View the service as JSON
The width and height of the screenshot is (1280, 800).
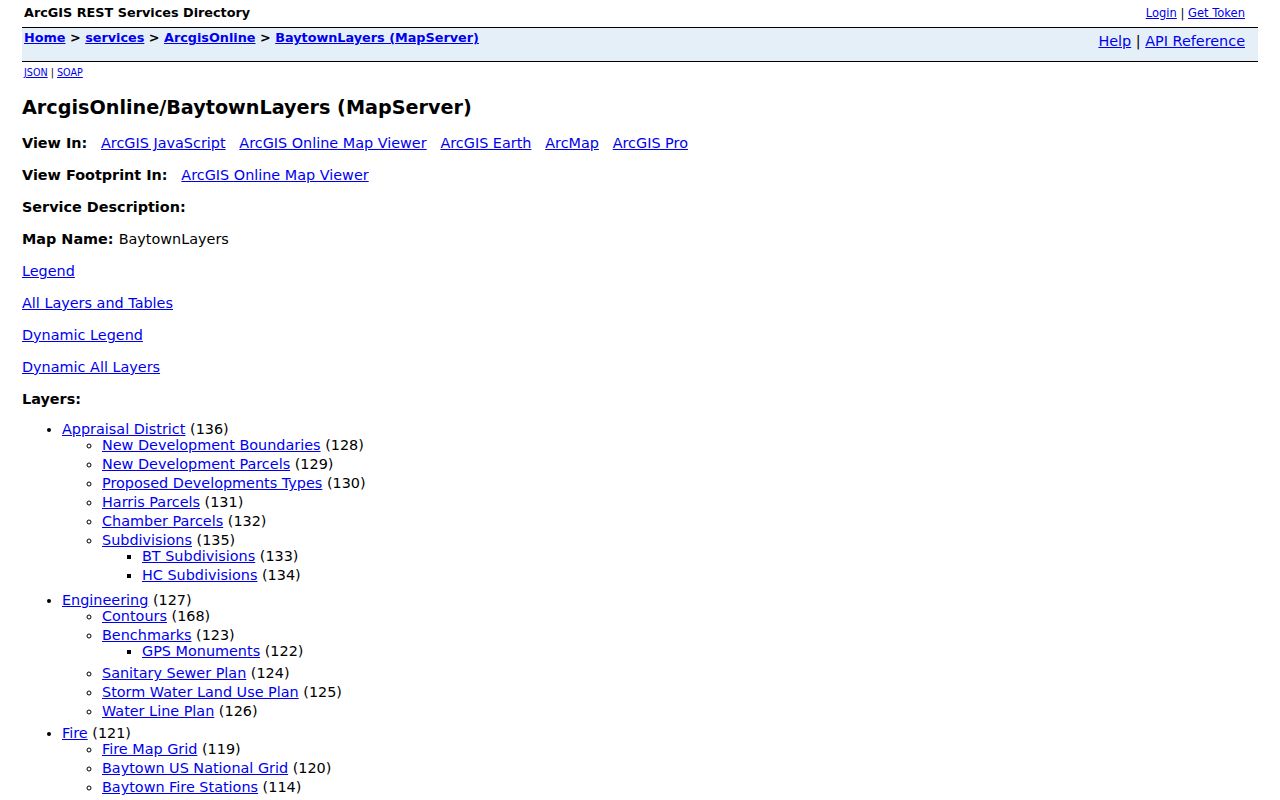[x=36, y=72]
